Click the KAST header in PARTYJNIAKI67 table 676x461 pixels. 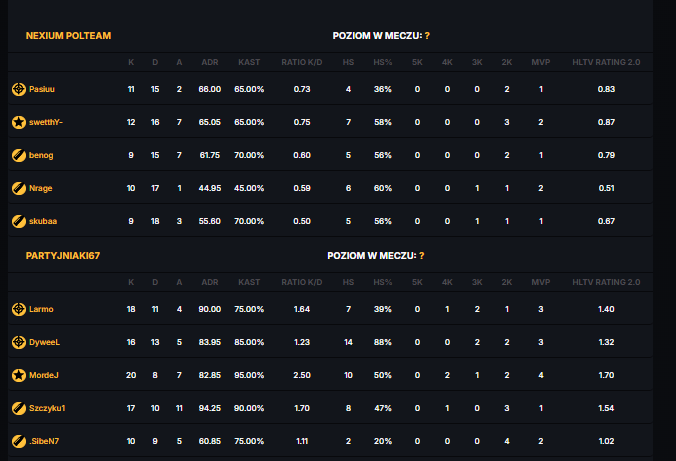[249, 282]
